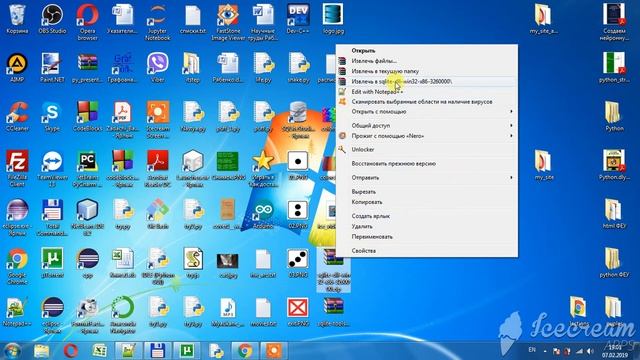Click the FileZilla Client shortcut
Screen dimensions: 640x360
point(17,168)
